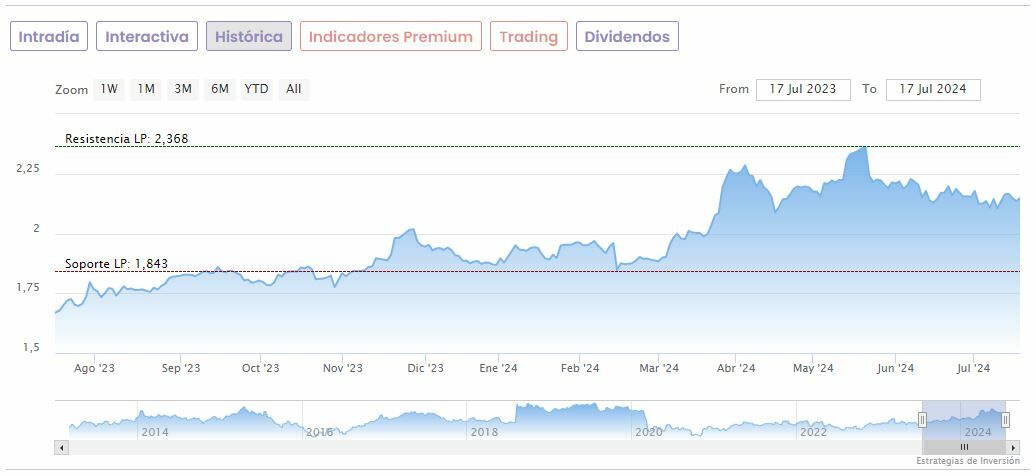Viewport: 1036px width, 476px height.
Task: Set zoom range to 1W
Action: click(109, 89)
